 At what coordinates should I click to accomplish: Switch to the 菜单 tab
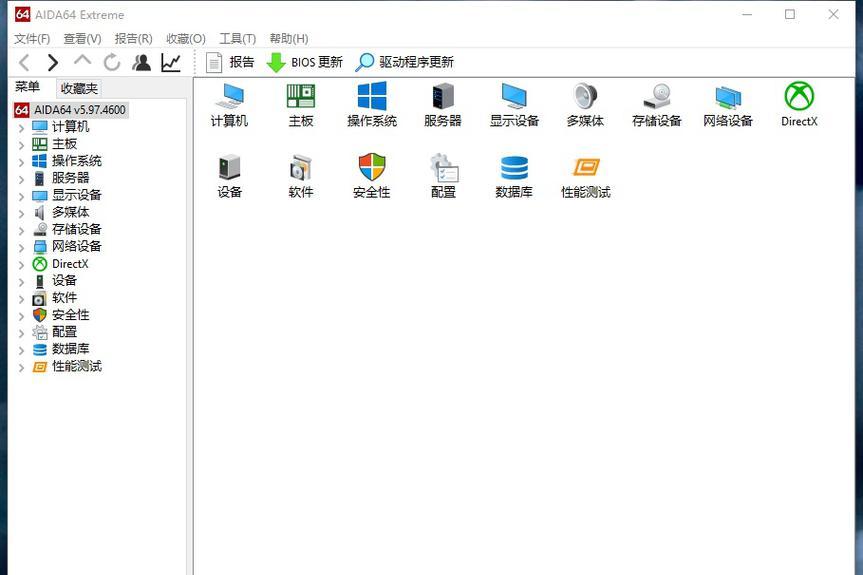(x=28, y=87)
